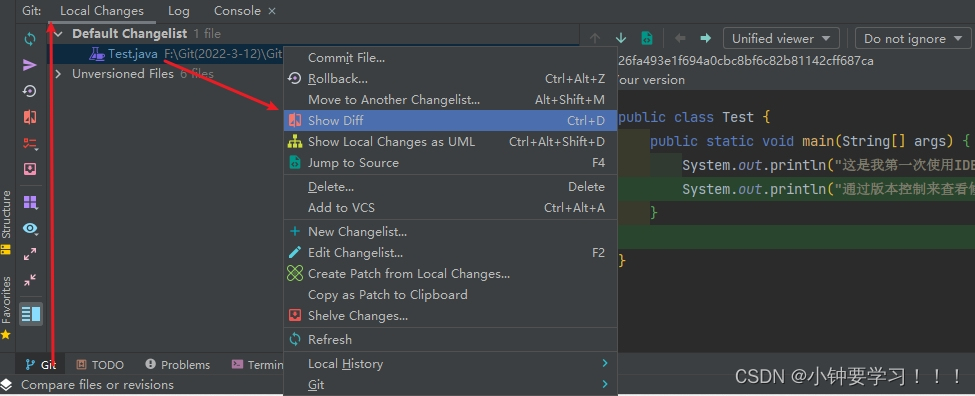
Task: Click the Commit arrow icon in sidebar
Action: (30, 65)
